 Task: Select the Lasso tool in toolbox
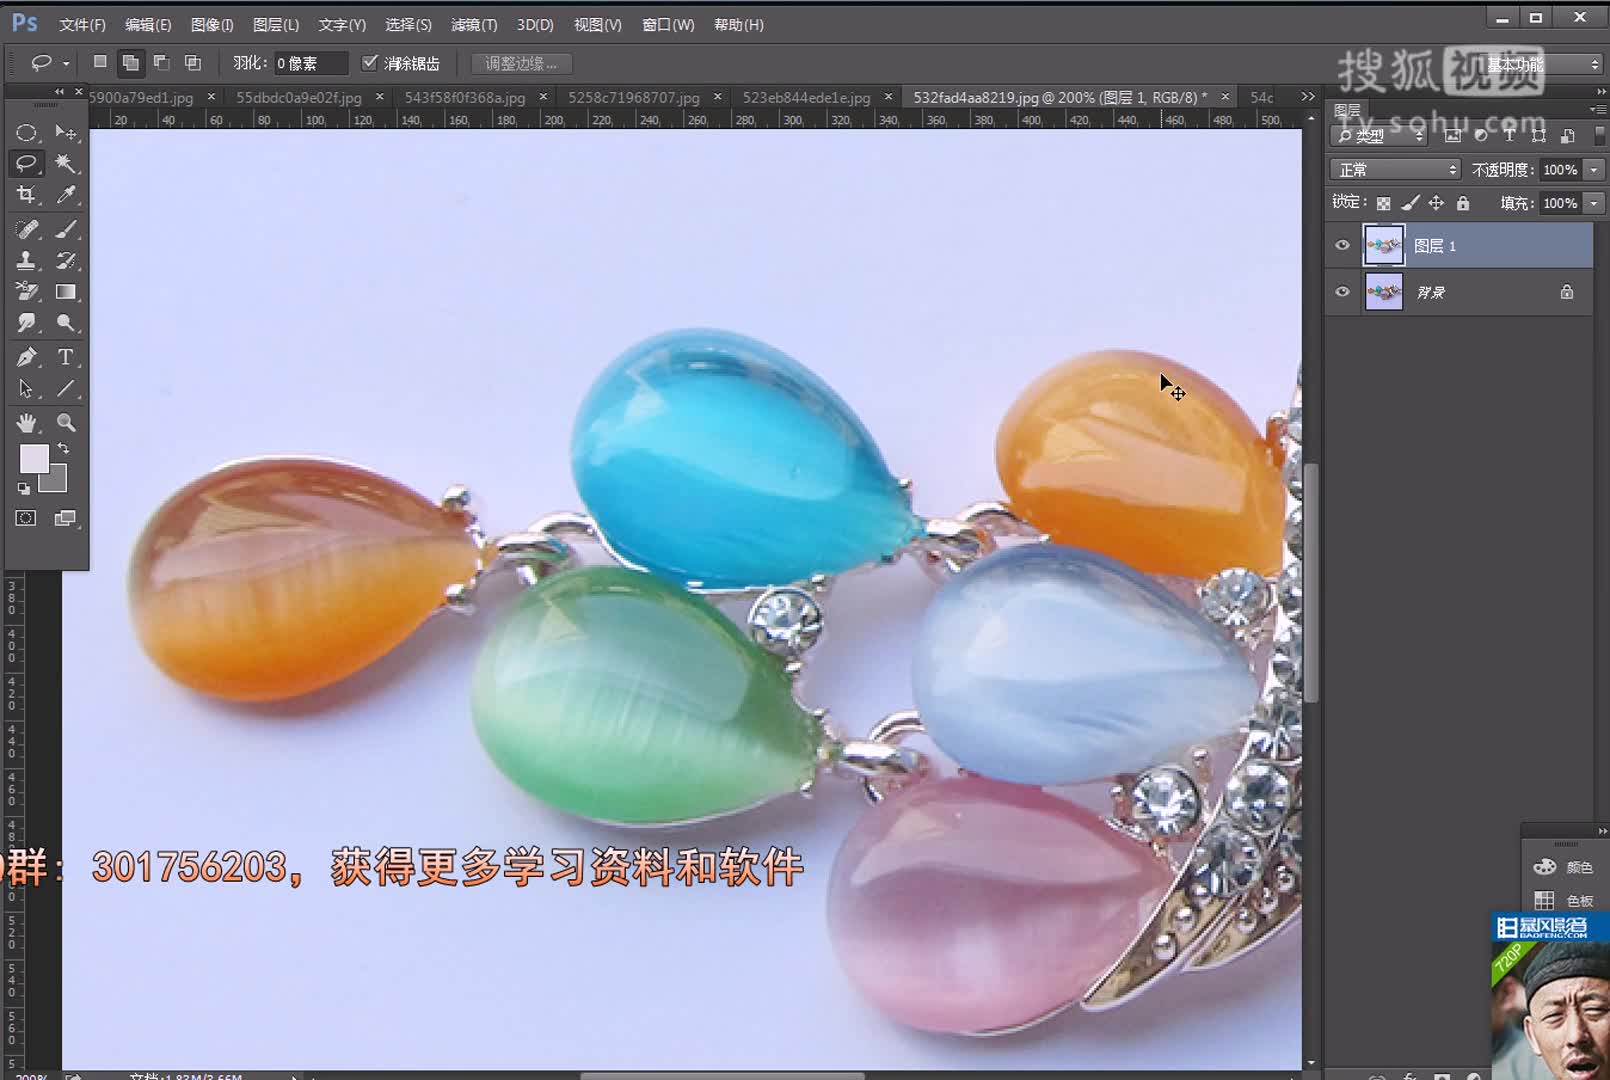point(26,163)
